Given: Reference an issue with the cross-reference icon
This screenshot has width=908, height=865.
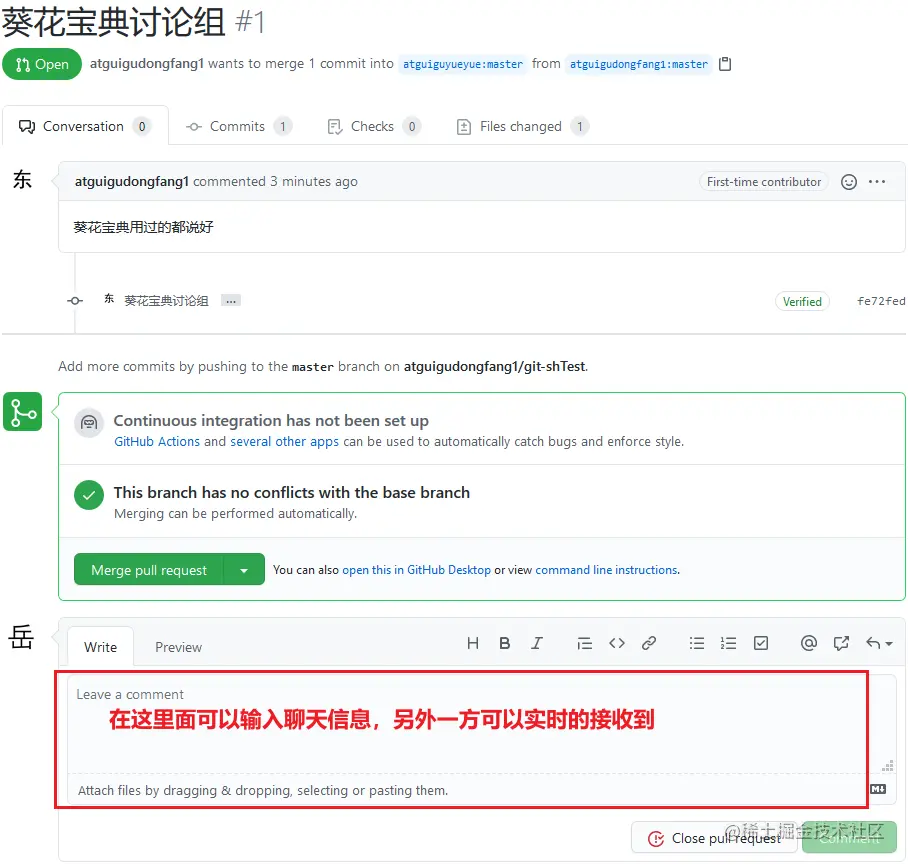Looking at the screenshot, I should tap(841, 643).
